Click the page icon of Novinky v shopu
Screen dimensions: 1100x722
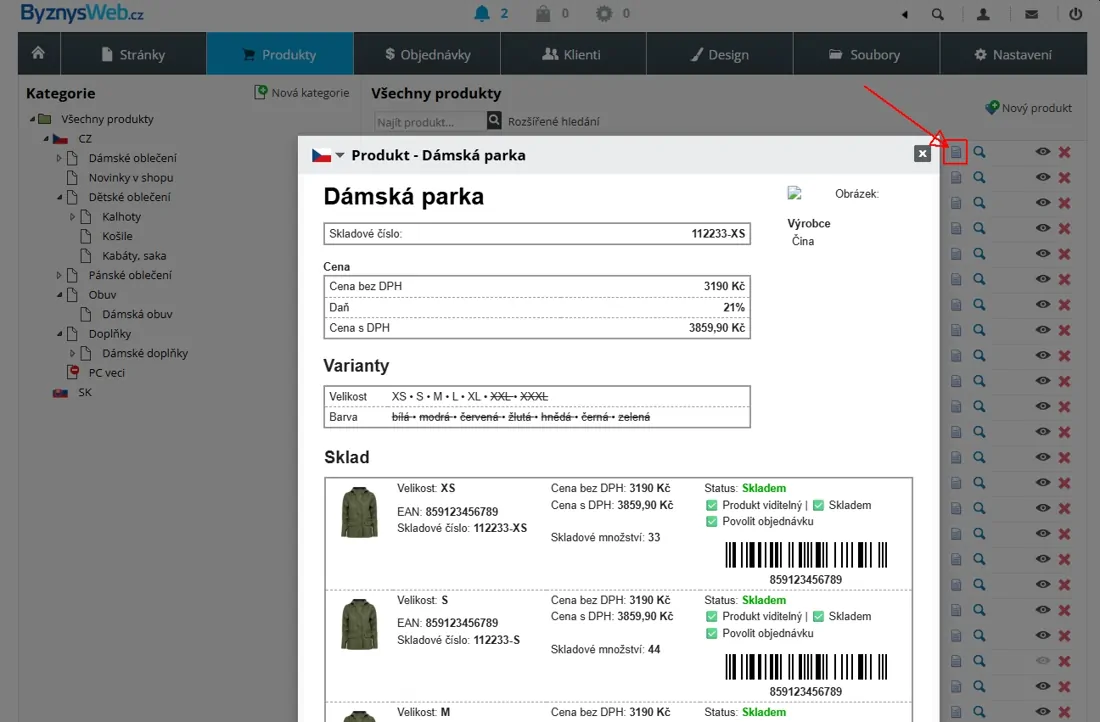tap(72, 178)
